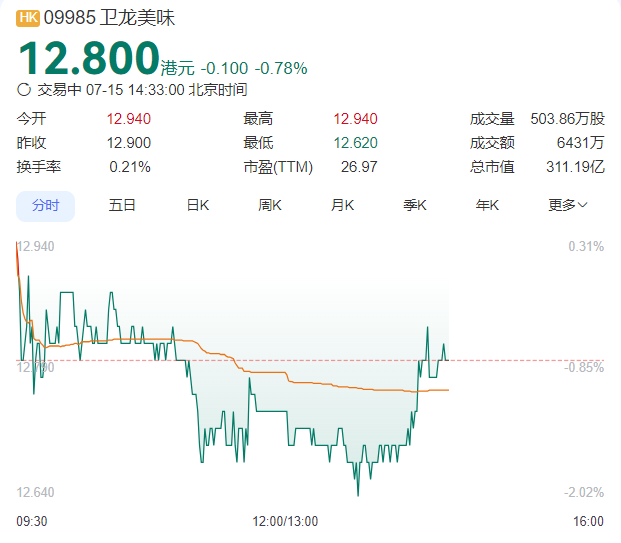Screen dimensions: 621x543
Task: Click the 成交量 label
Action: click(x=492, y=119)
